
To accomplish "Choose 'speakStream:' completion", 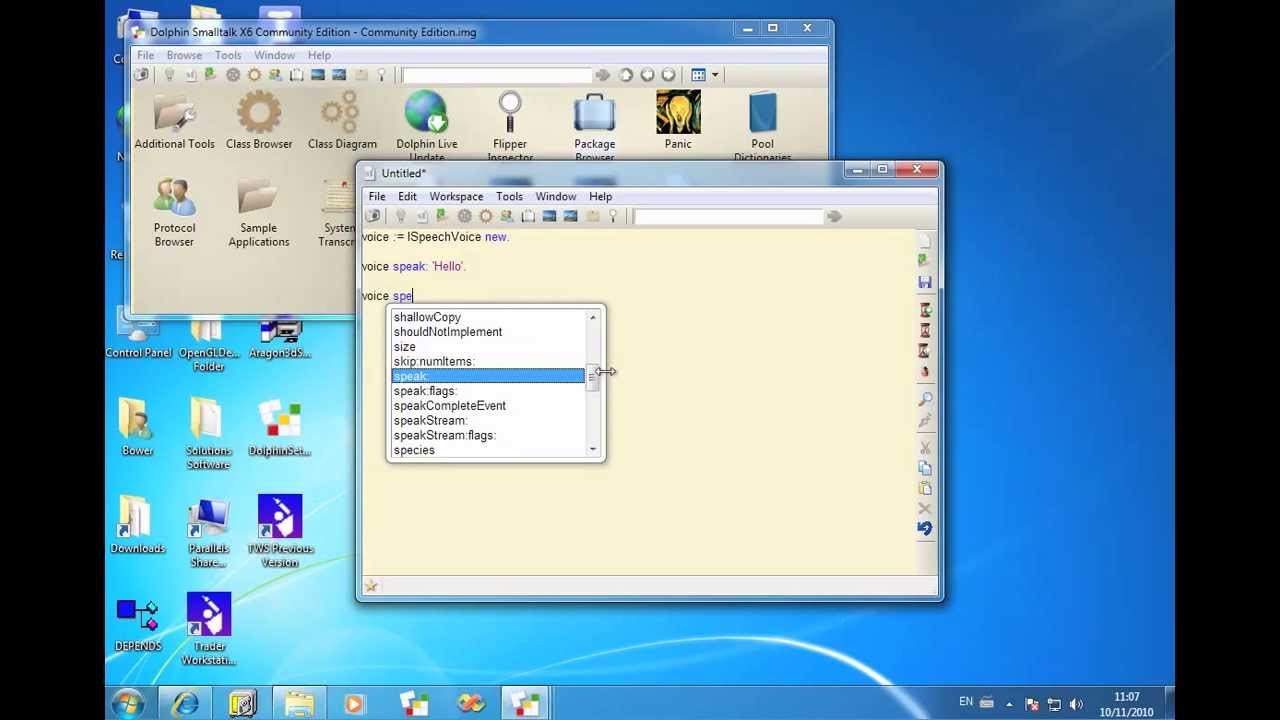I will 488,421.
